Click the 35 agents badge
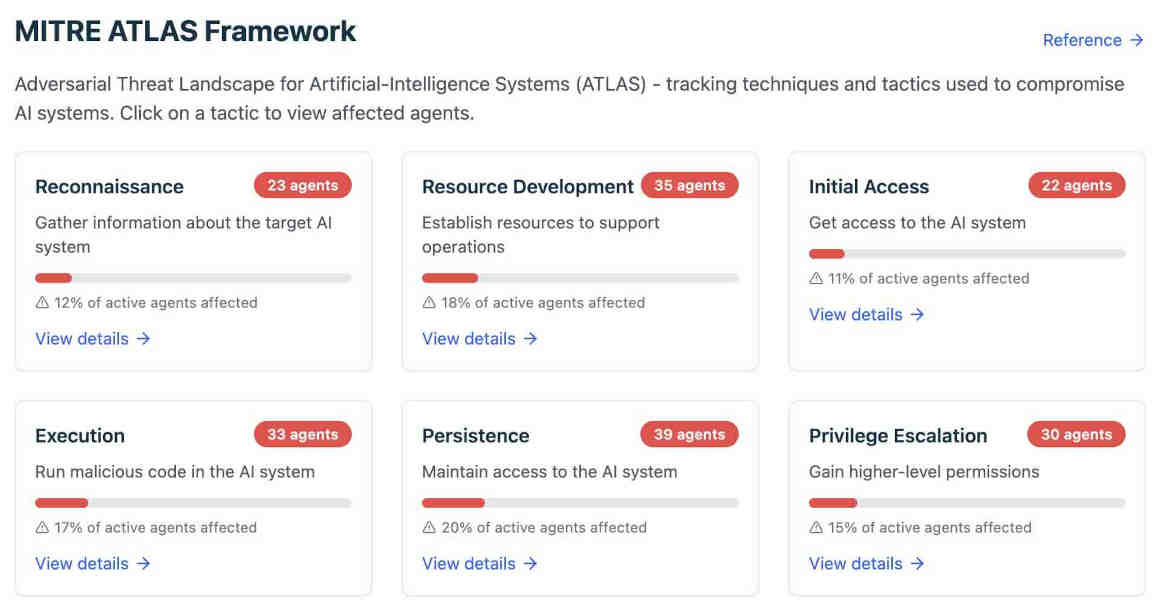This screenshot has height=613, width=1156. [x=690, y=185]
